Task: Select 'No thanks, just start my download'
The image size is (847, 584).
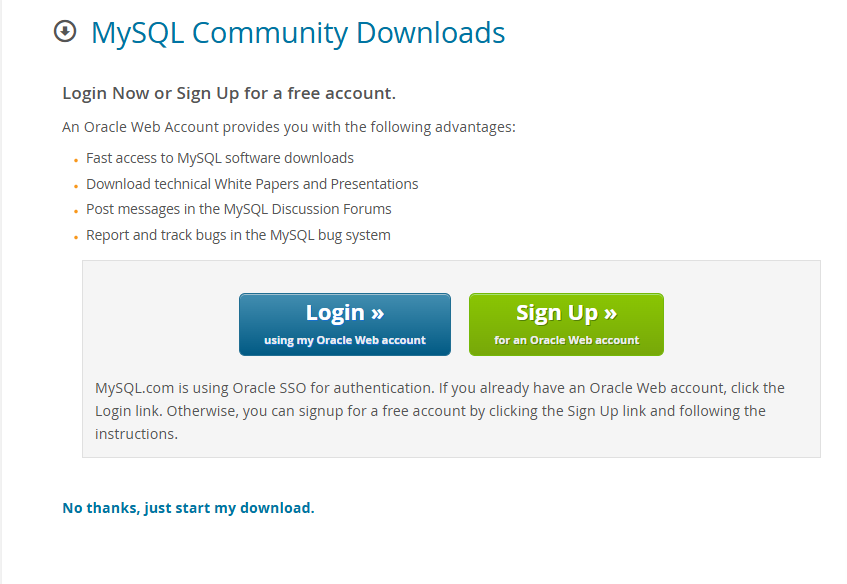Action: [x=188, y=508]
